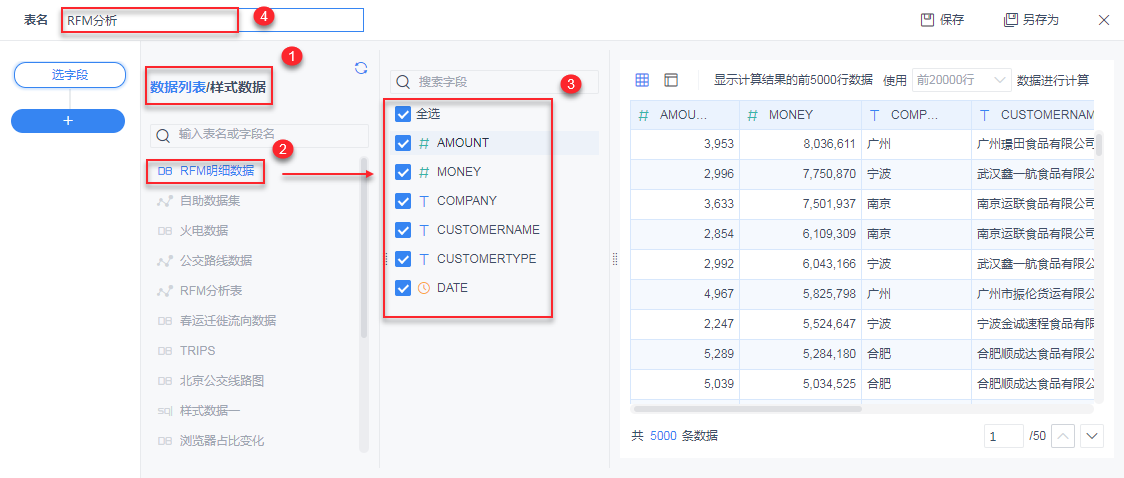Close the dialog with the X icon
1124x478 pixels.
tap(1104, 20)
